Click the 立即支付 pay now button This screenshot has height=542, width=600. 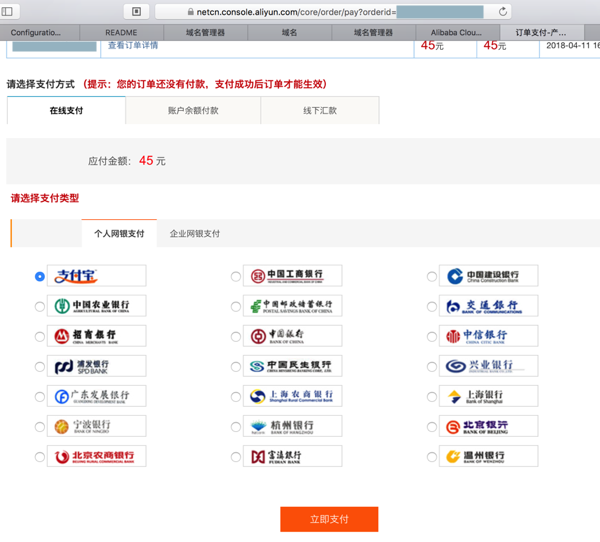click(x=329, y=519)
